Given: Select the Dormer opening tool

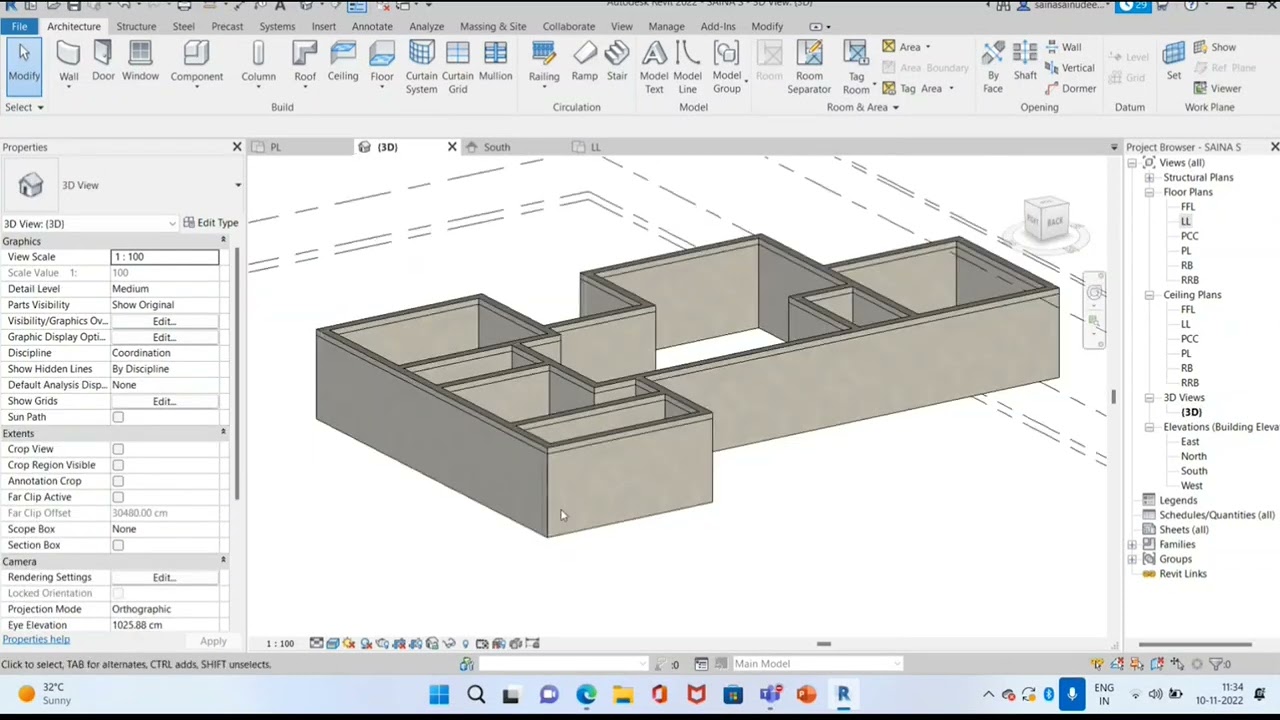Looking at the screenshot, I should click(x=1071, y=89).
